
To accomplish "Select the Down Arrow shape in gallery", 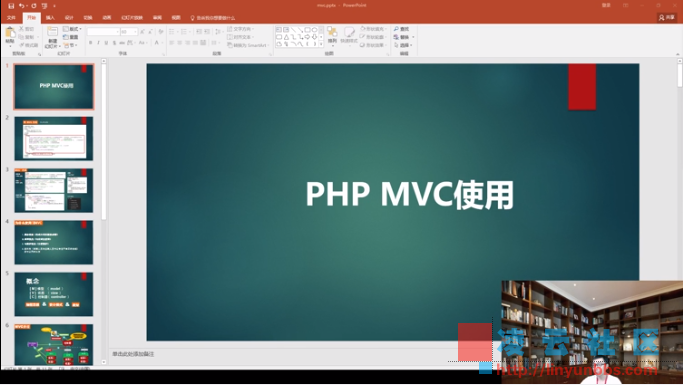I will (314, 37).
